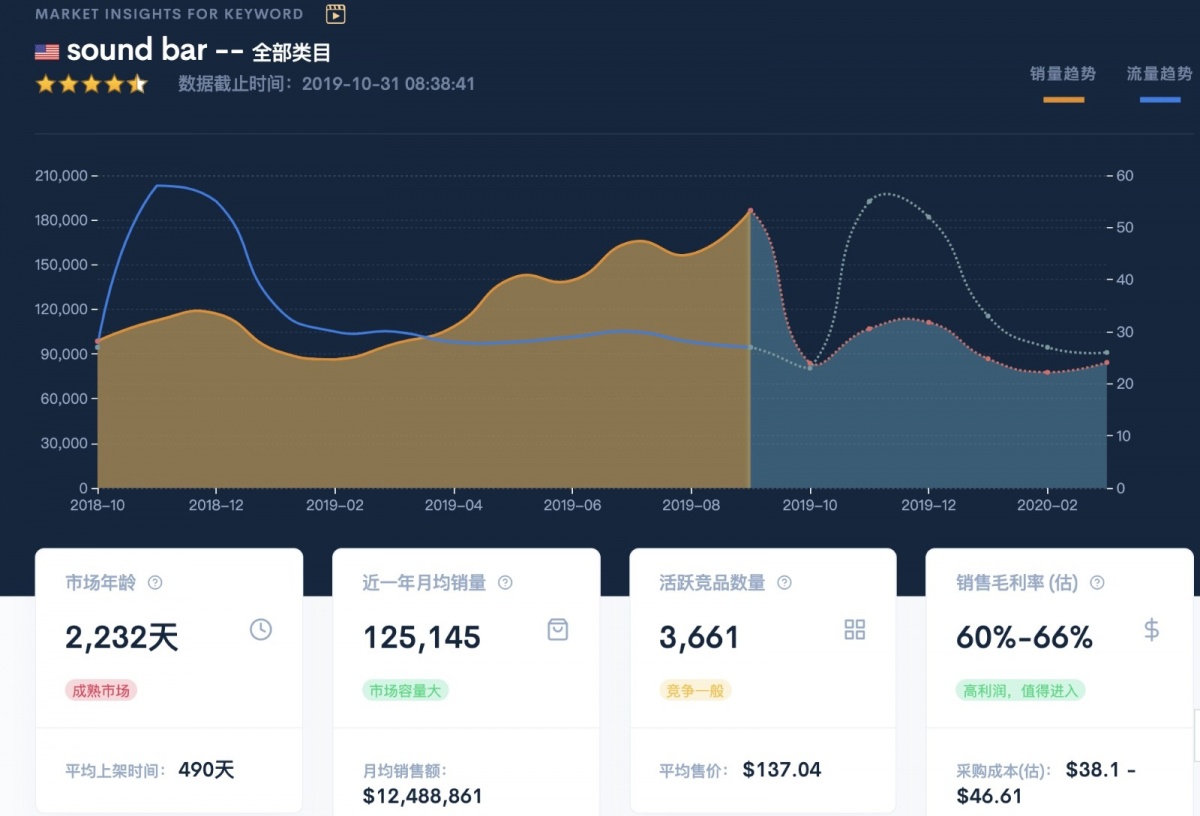This screenshot has height=816, width=1200.
Task: Click the 市场容量大 green tag
Action: 405,690
